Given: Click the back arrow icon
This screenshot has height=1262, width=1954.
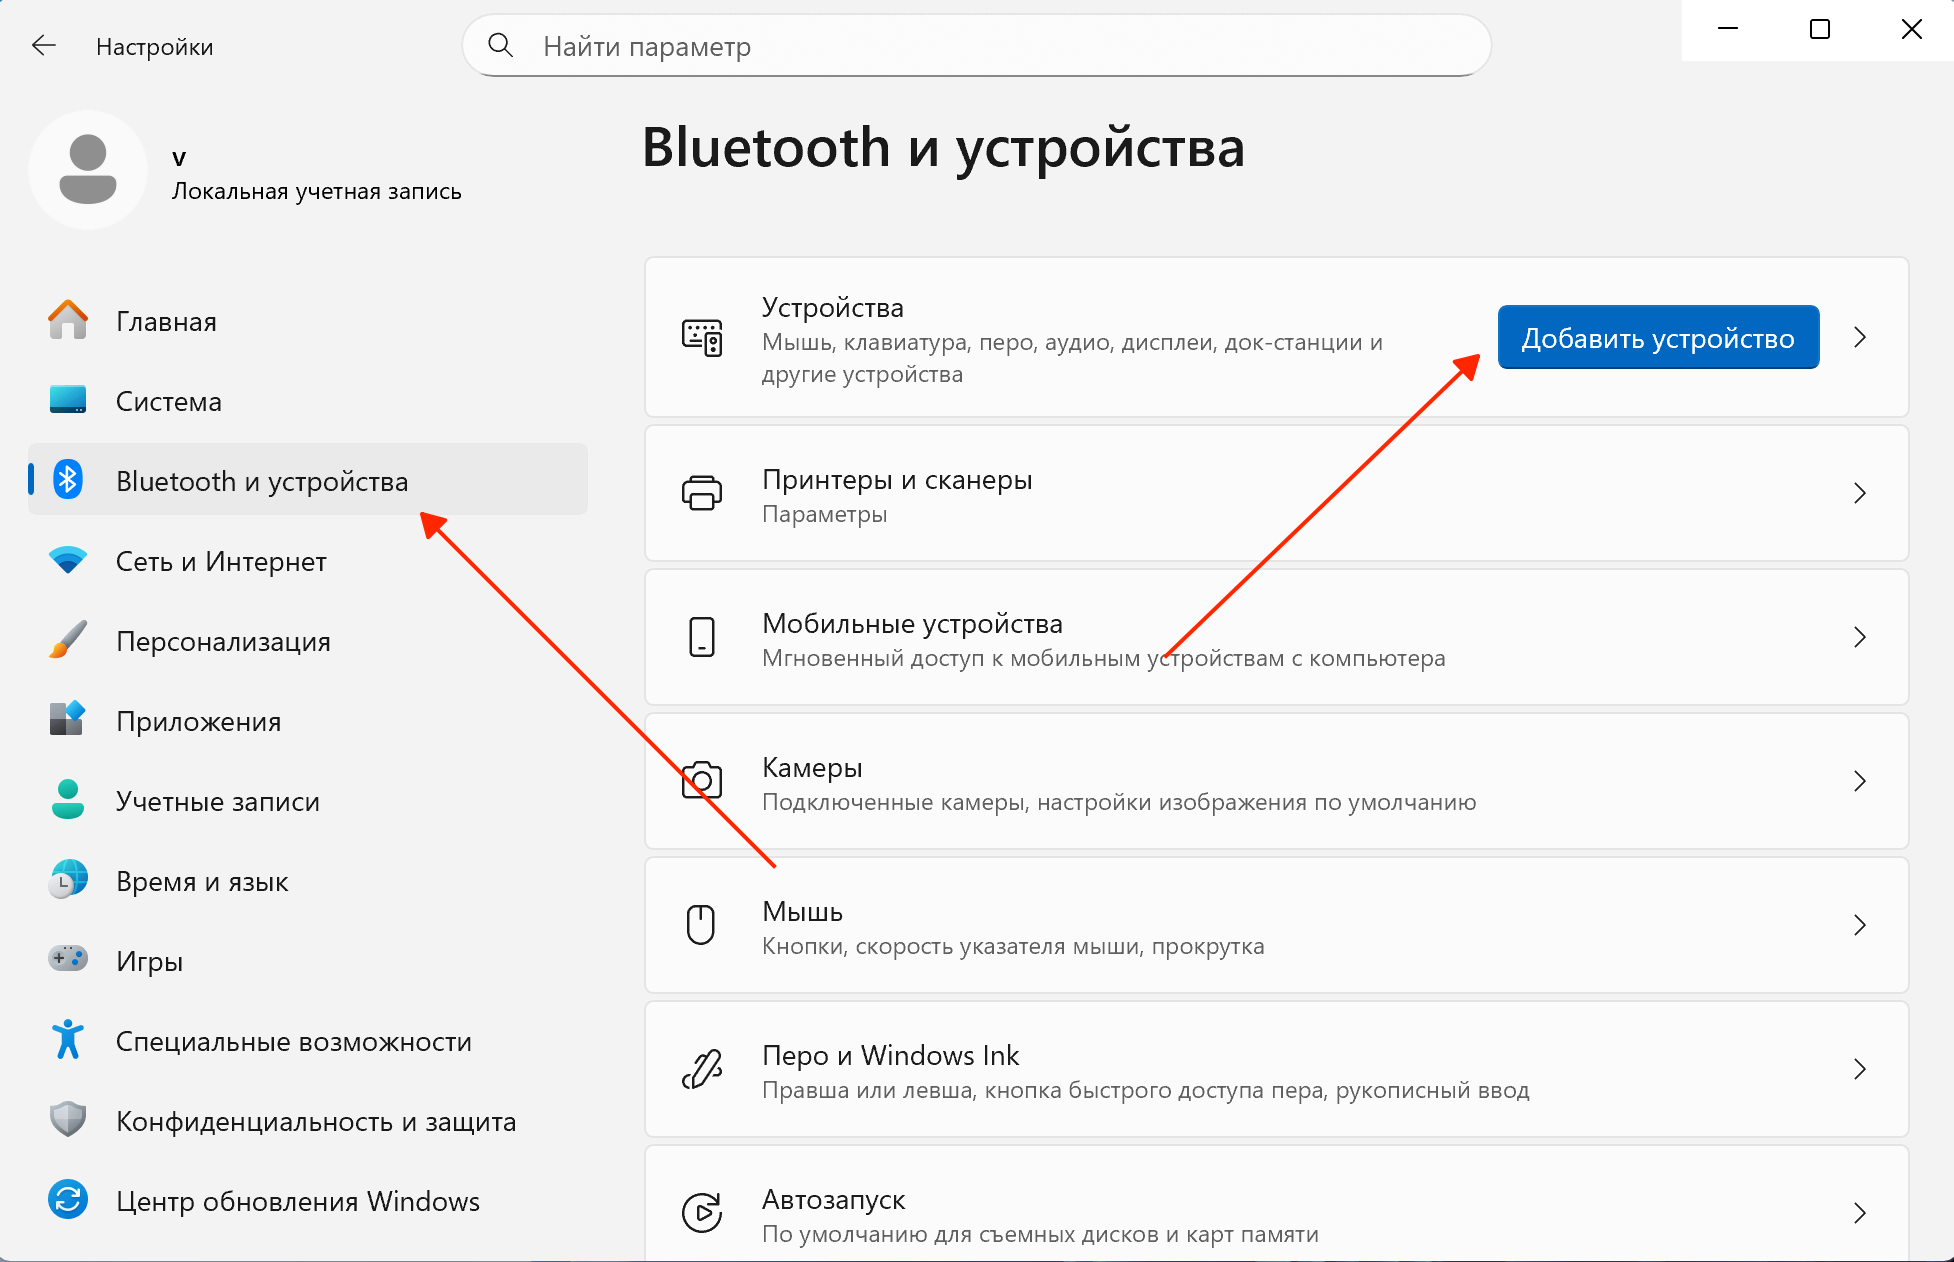Looking at the screenshot, I should pyautogui.click(x=44, y=46).
